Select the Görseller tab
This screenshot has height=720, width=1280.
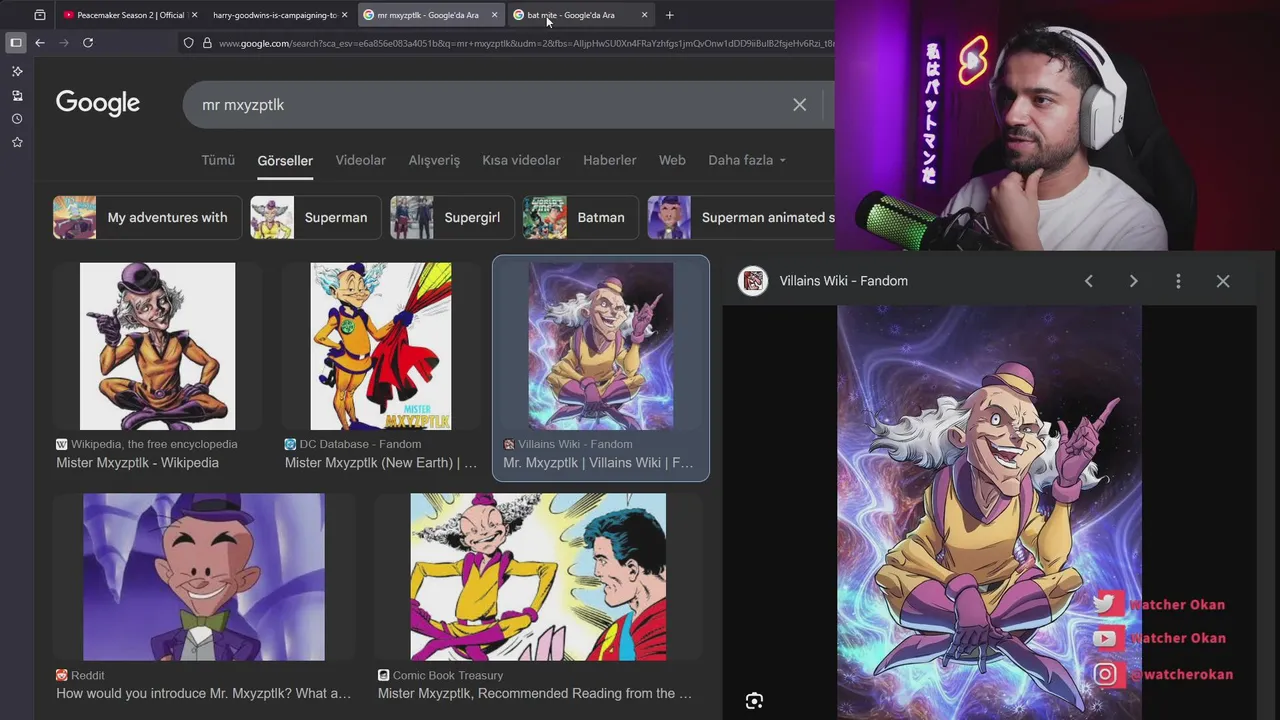coord(285,160)
